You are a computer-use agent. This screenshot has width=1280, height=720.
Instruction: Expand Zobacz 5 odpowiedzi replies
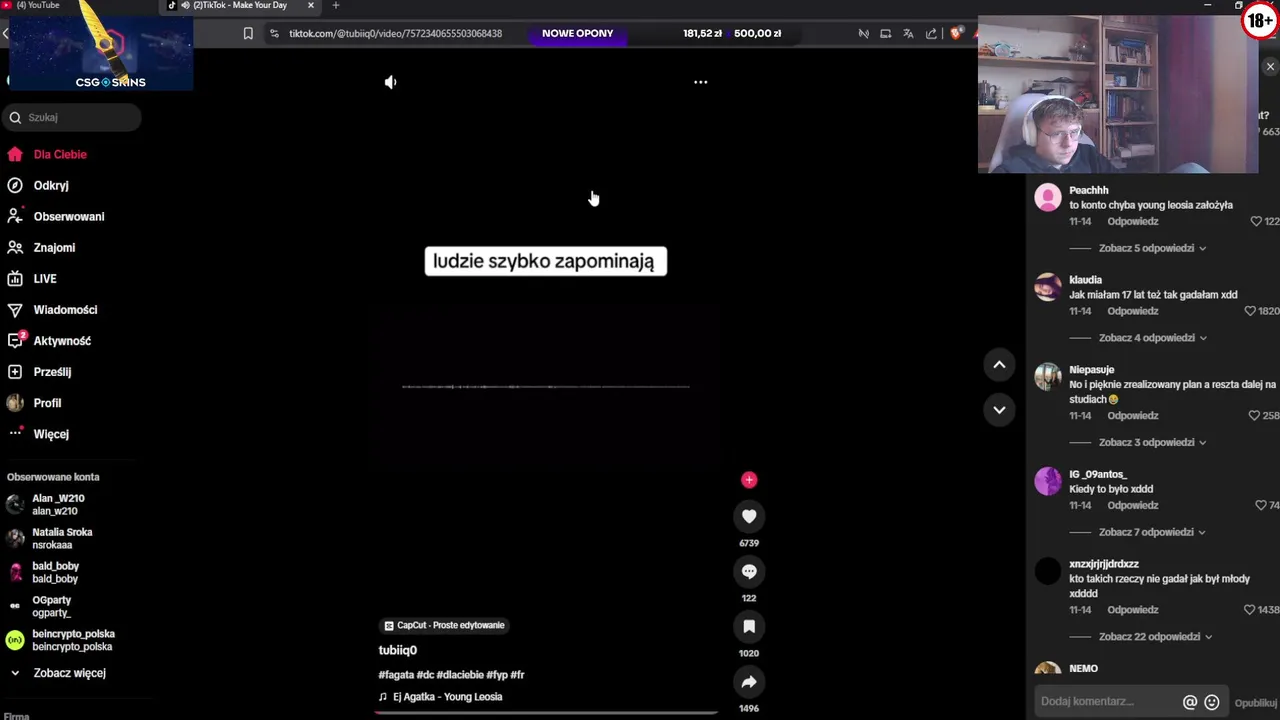click(1152, 248)
